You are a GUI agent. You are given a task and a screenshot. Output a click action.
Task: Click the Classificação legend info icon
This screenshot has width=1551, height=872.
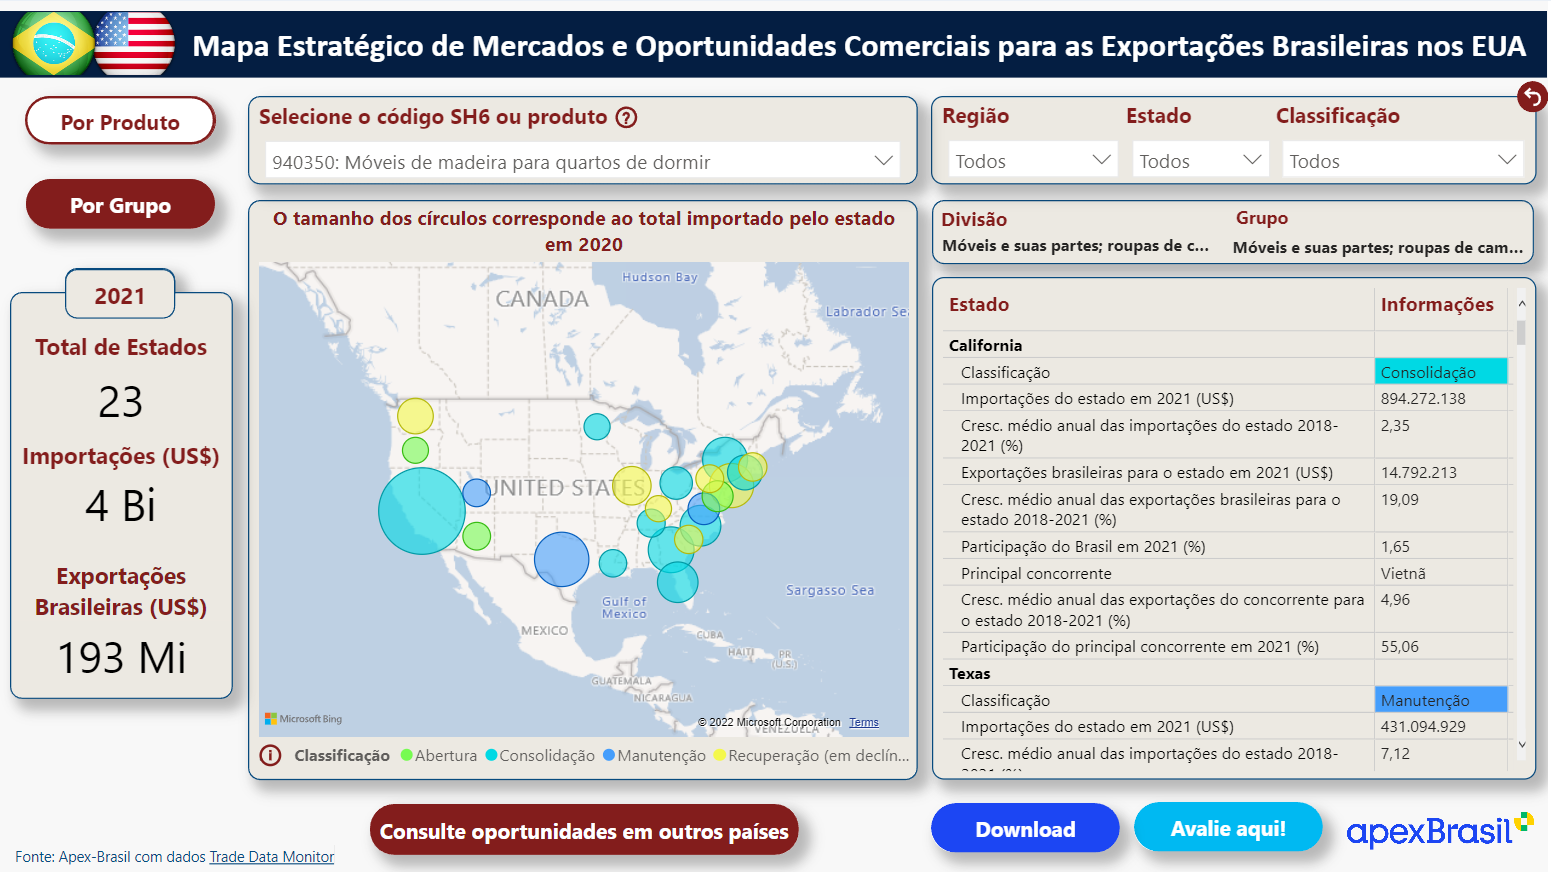270,756
